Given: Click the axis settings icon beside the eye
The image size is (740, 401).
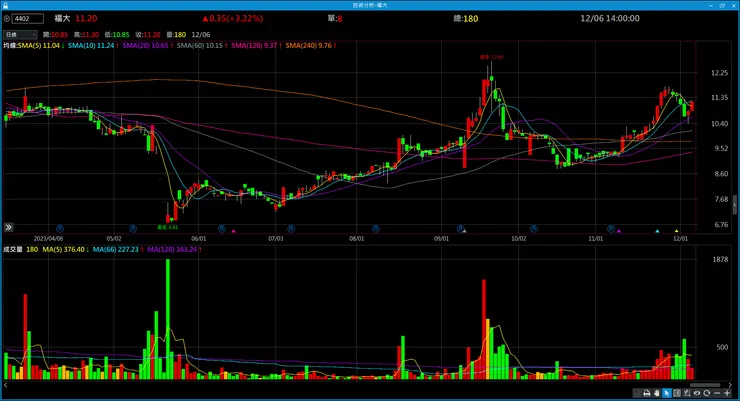Looking at the screenshot, I should point(687,393).
